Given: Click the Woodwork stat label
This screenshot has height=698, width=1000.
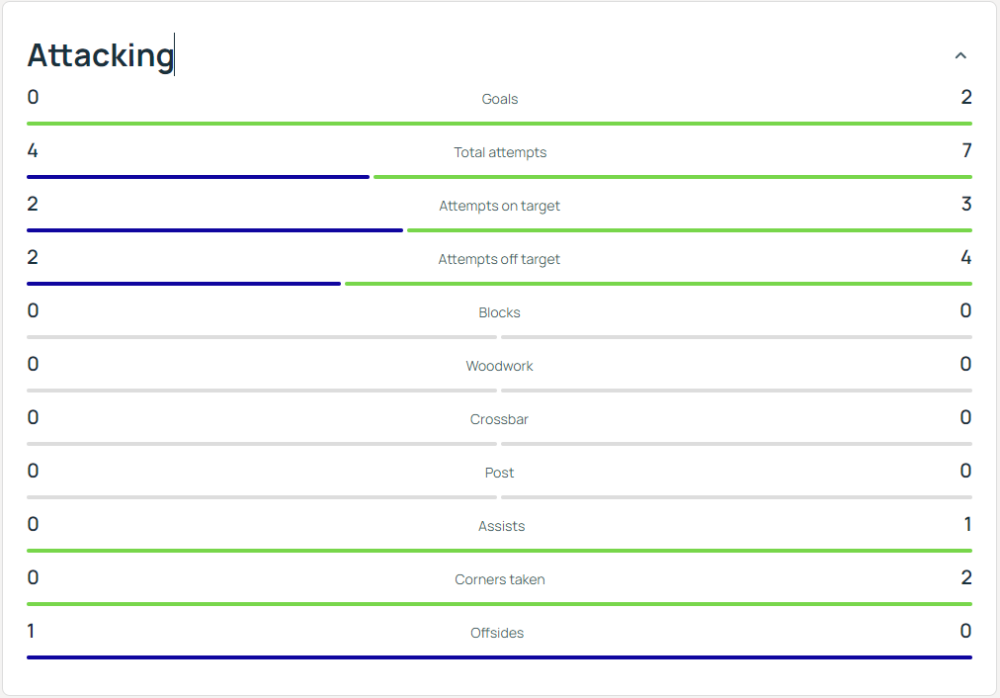Looking at the screenshot, I should 499,366.
